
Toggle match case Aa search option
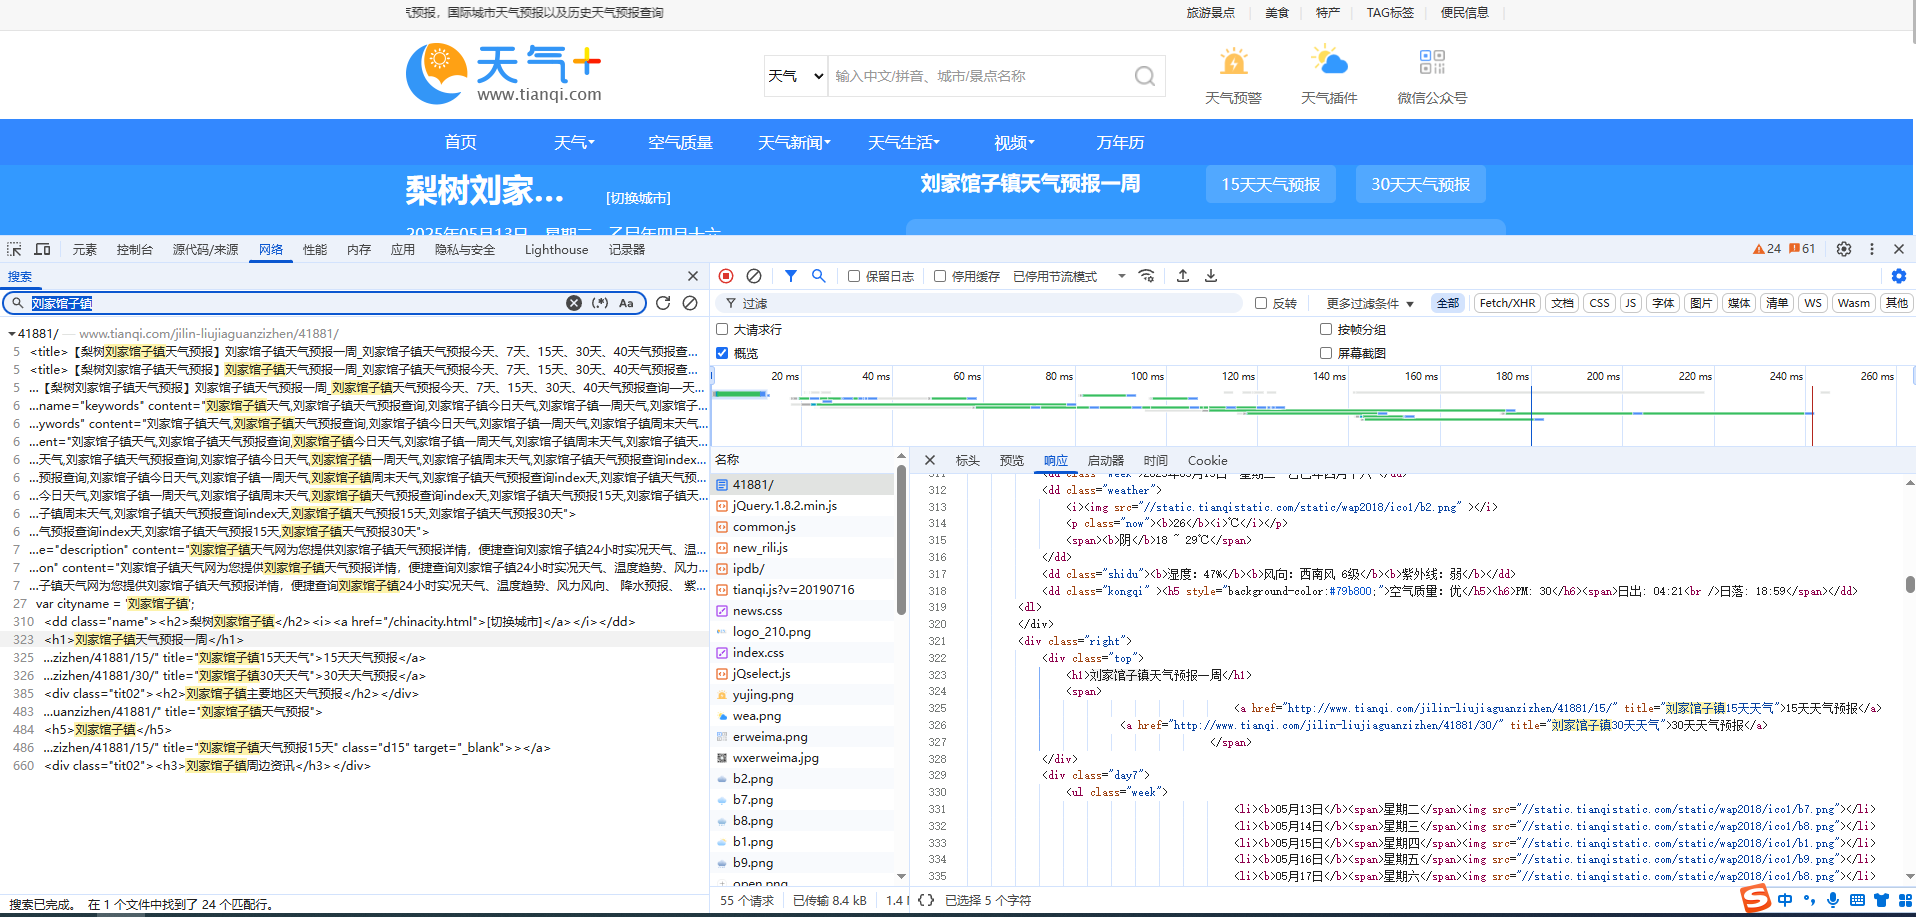click(626, 303)
